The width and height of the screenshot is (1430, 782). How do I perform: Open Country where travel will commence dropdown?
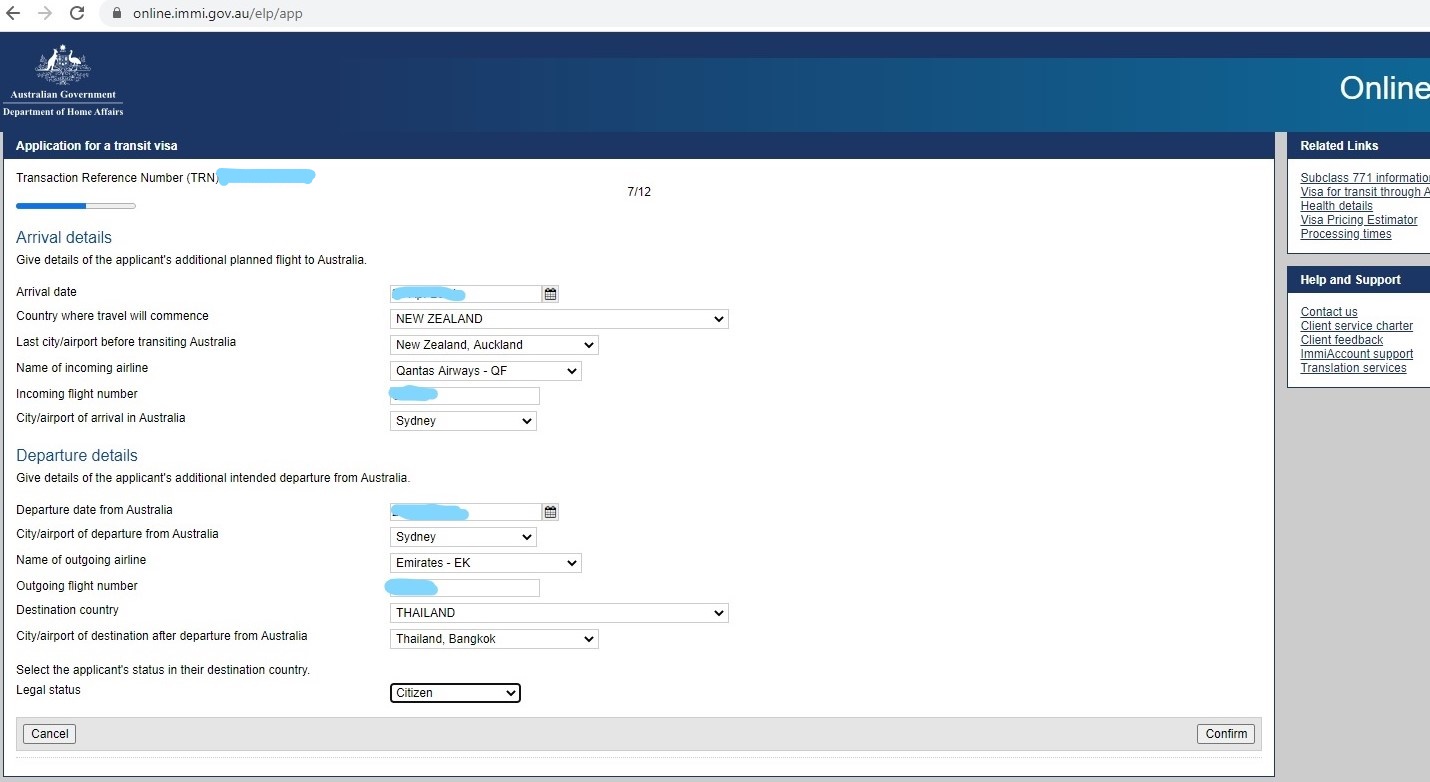click(x=559, y=319)
